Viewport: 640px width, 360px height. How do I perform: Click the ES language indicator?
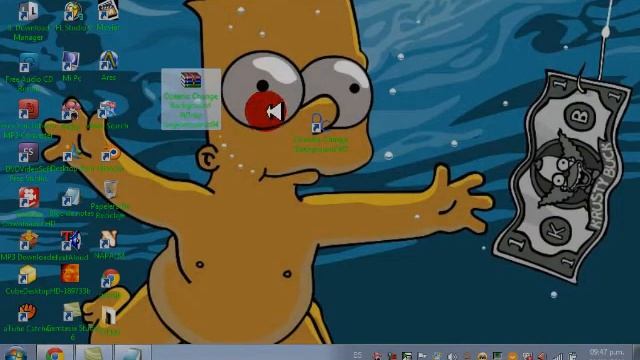click(x=358, y=355)
